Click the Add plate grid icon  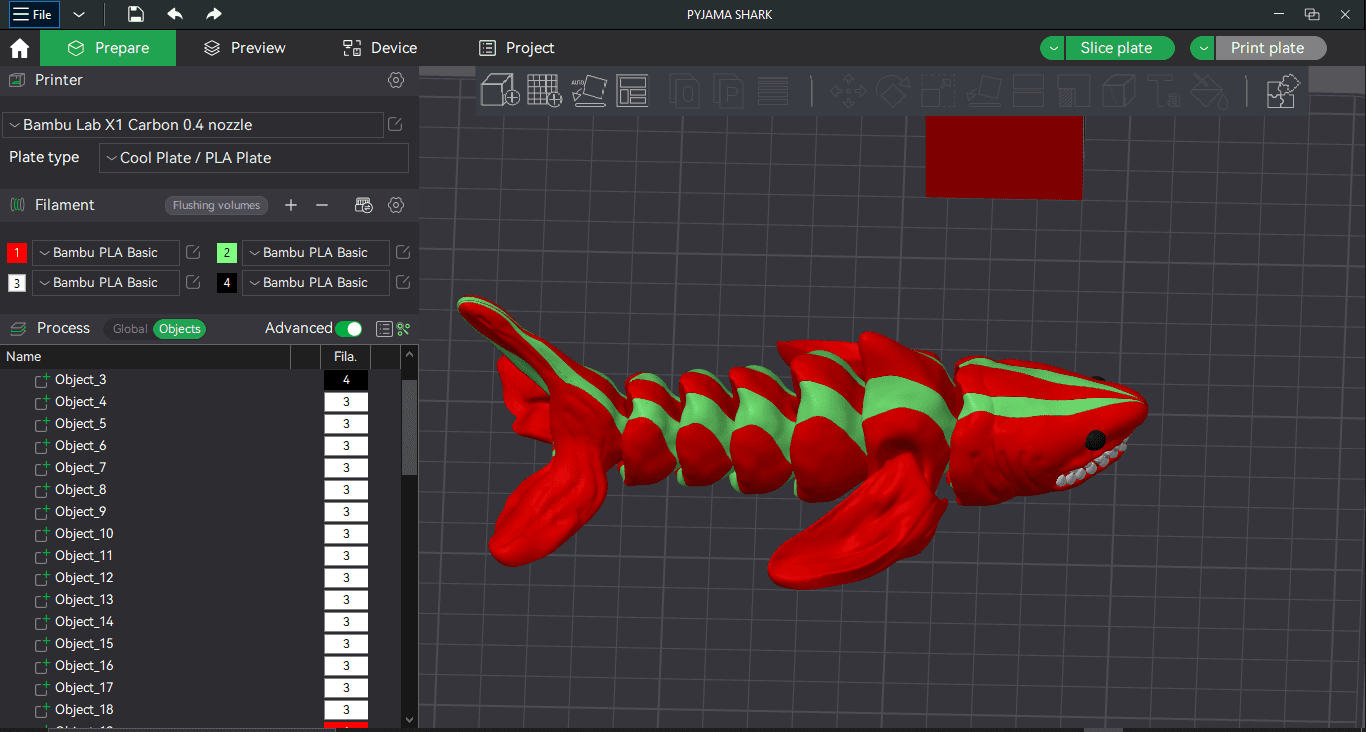click(x=545, y=90)
